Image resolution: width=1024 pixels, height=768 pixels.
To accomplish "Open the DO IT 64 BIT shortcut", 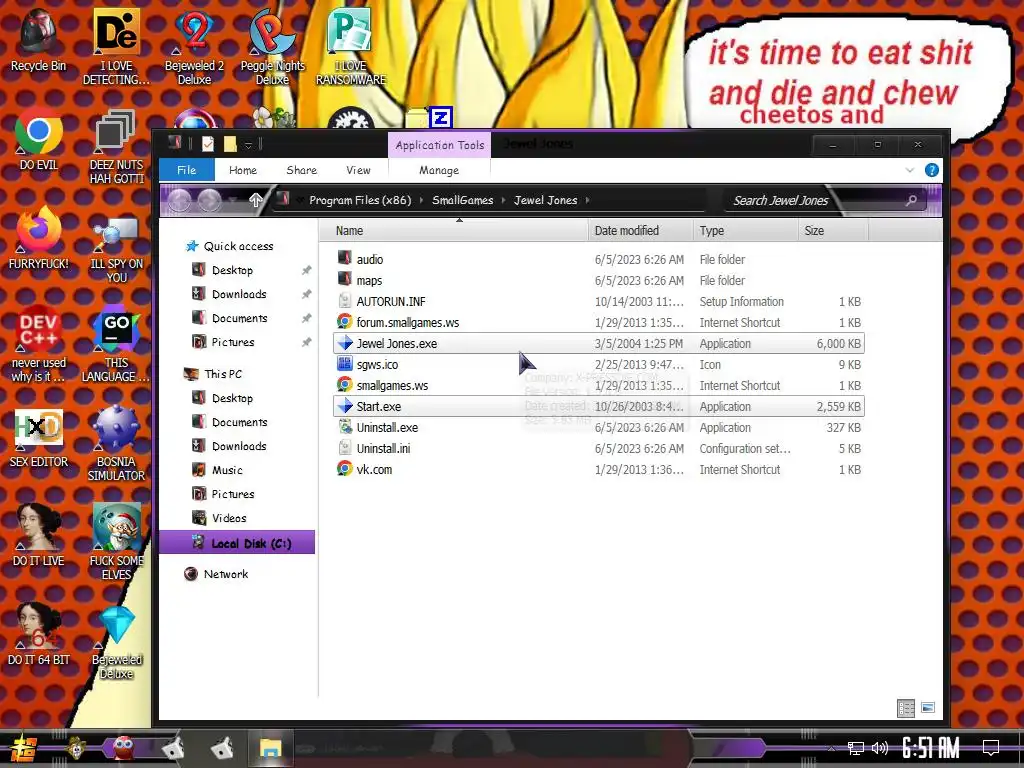I will click(x=38, y=635).
